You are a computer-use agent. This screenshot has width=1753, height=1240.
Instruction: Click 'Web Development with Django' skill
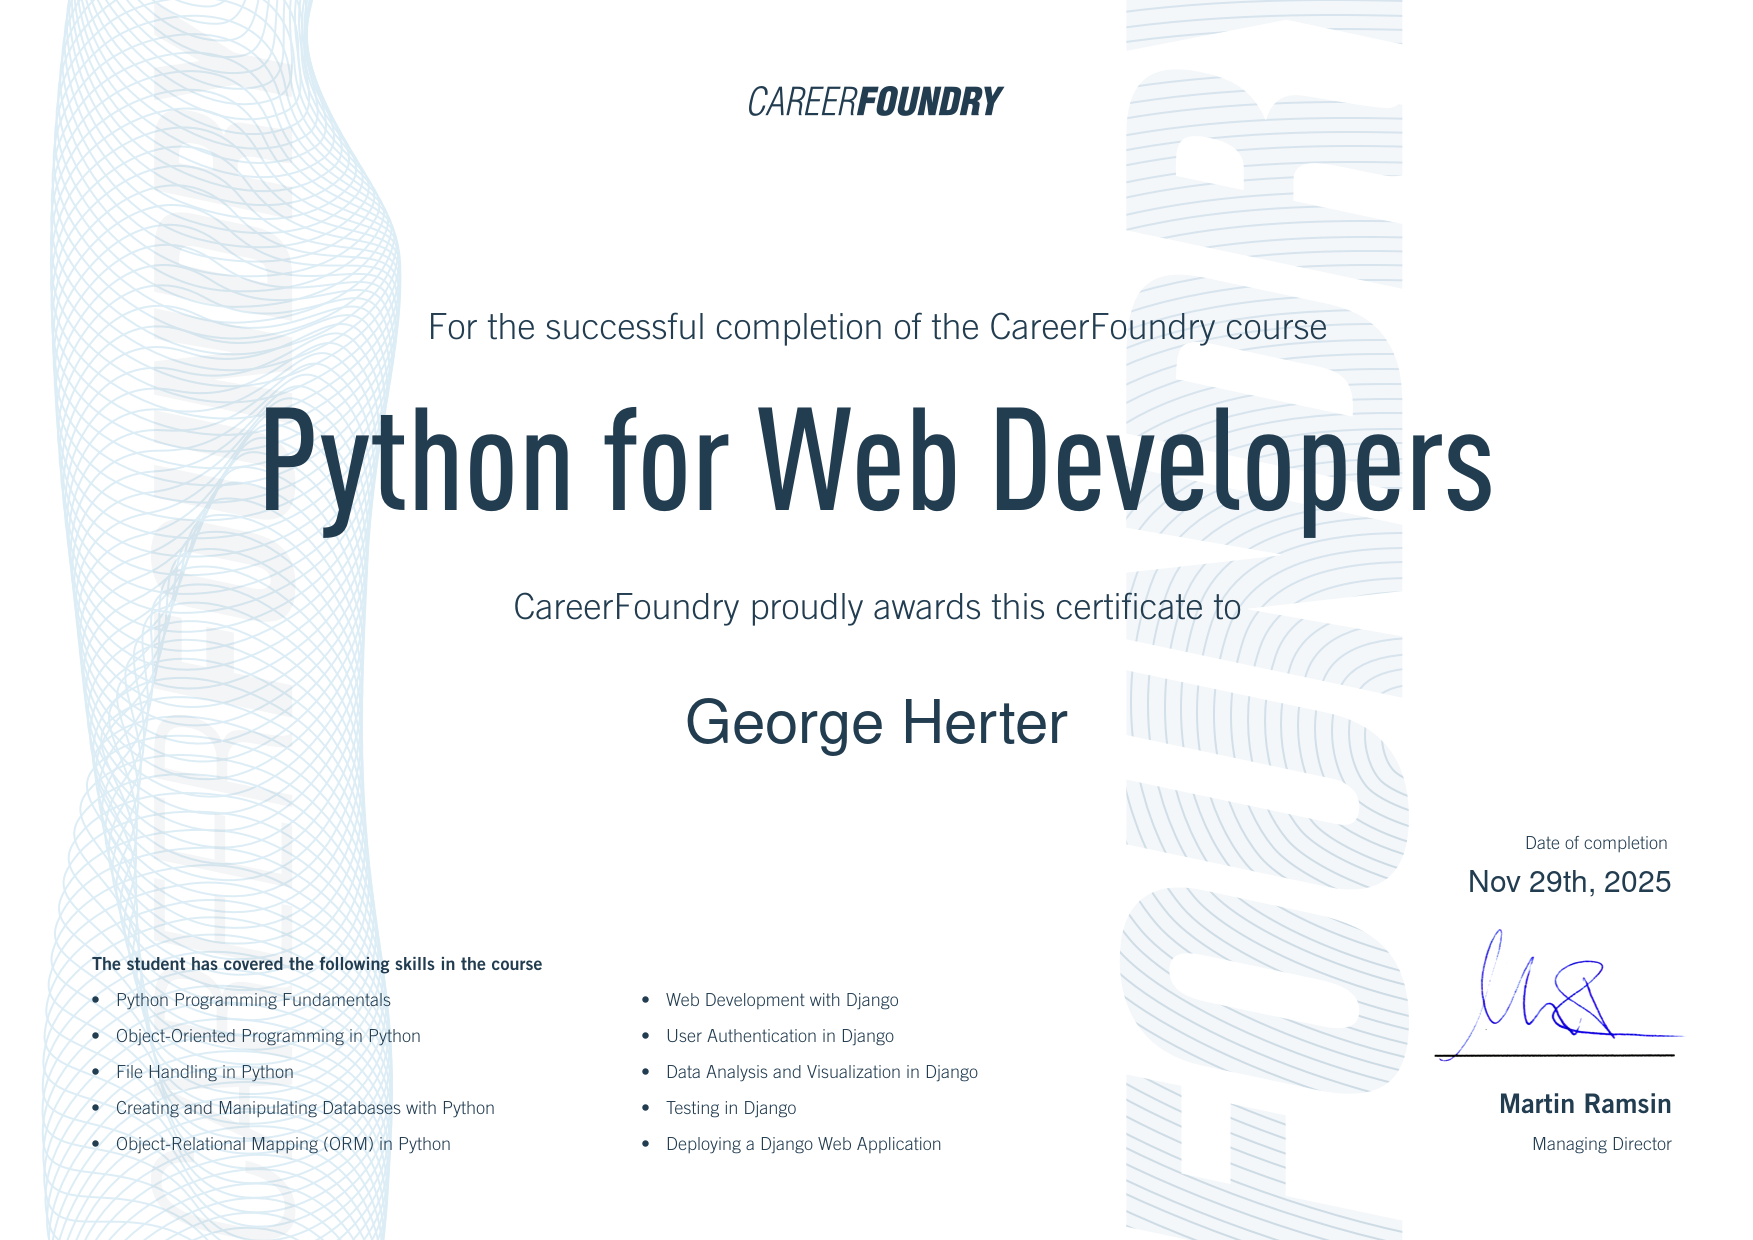[x=782, y=1000]
